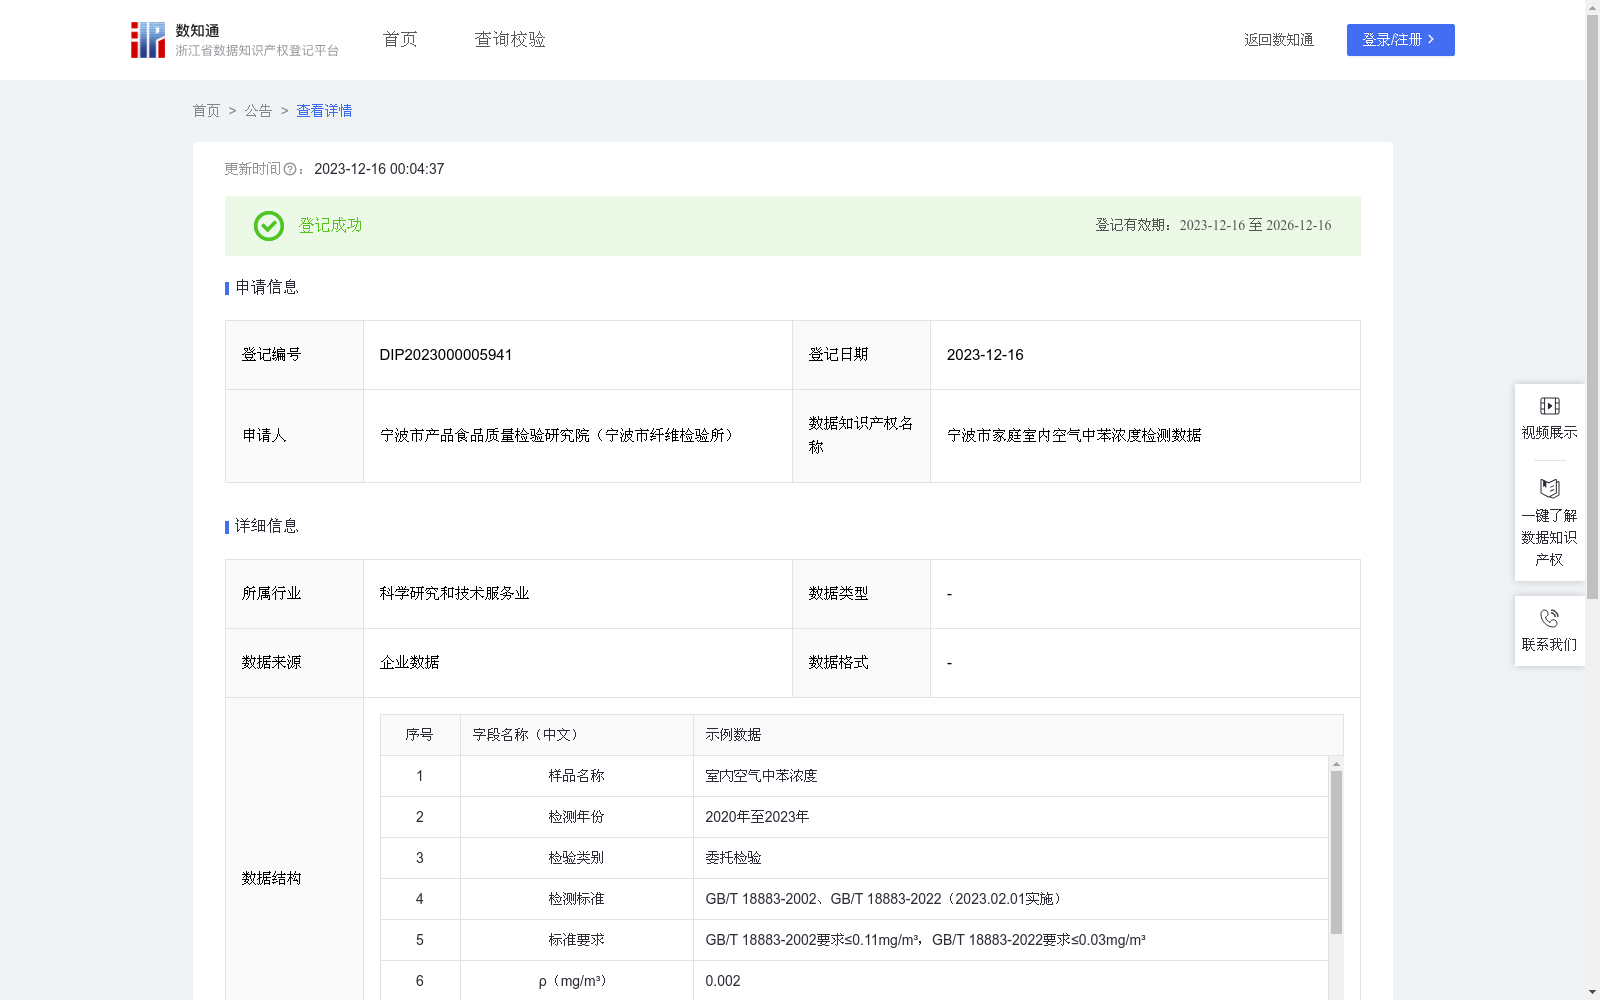Click the 返回数知通 link
The height and width of the screenshot is (1000, 1600).
click(1279, 40)
